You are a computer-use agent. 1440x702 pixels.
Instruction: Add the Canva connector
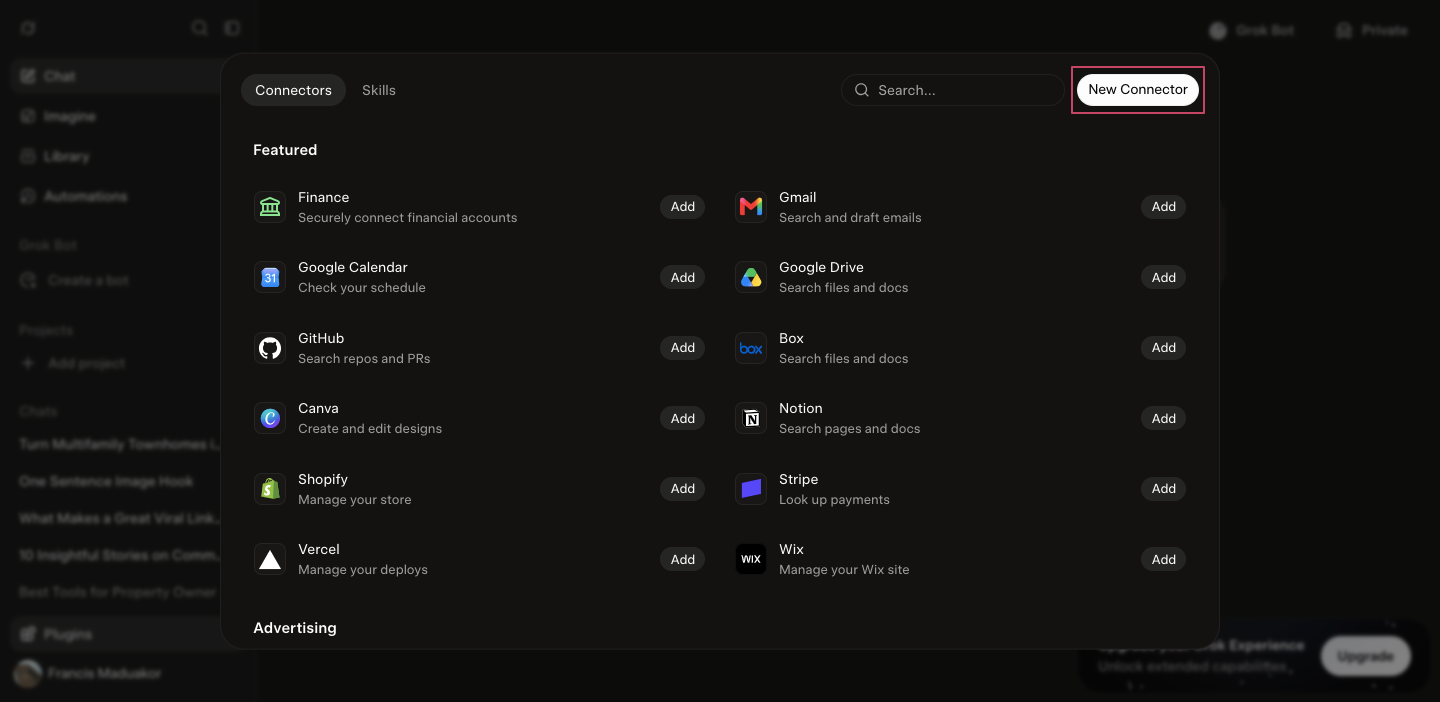tap(683, 419)
